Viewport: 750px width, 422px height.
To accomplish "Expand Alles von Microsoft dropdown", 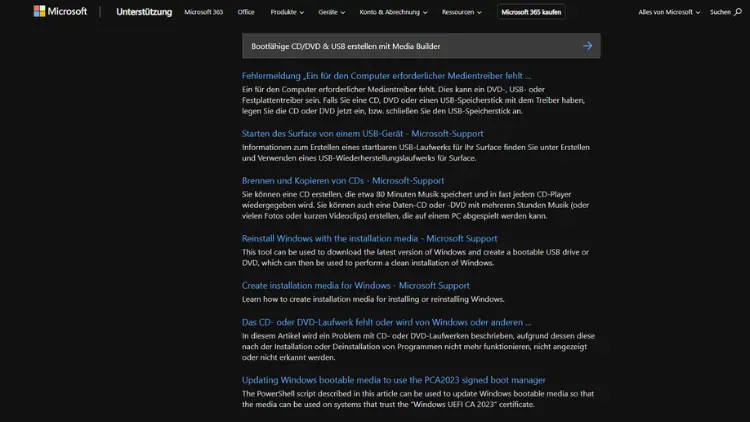I will (x=669, y=12).
